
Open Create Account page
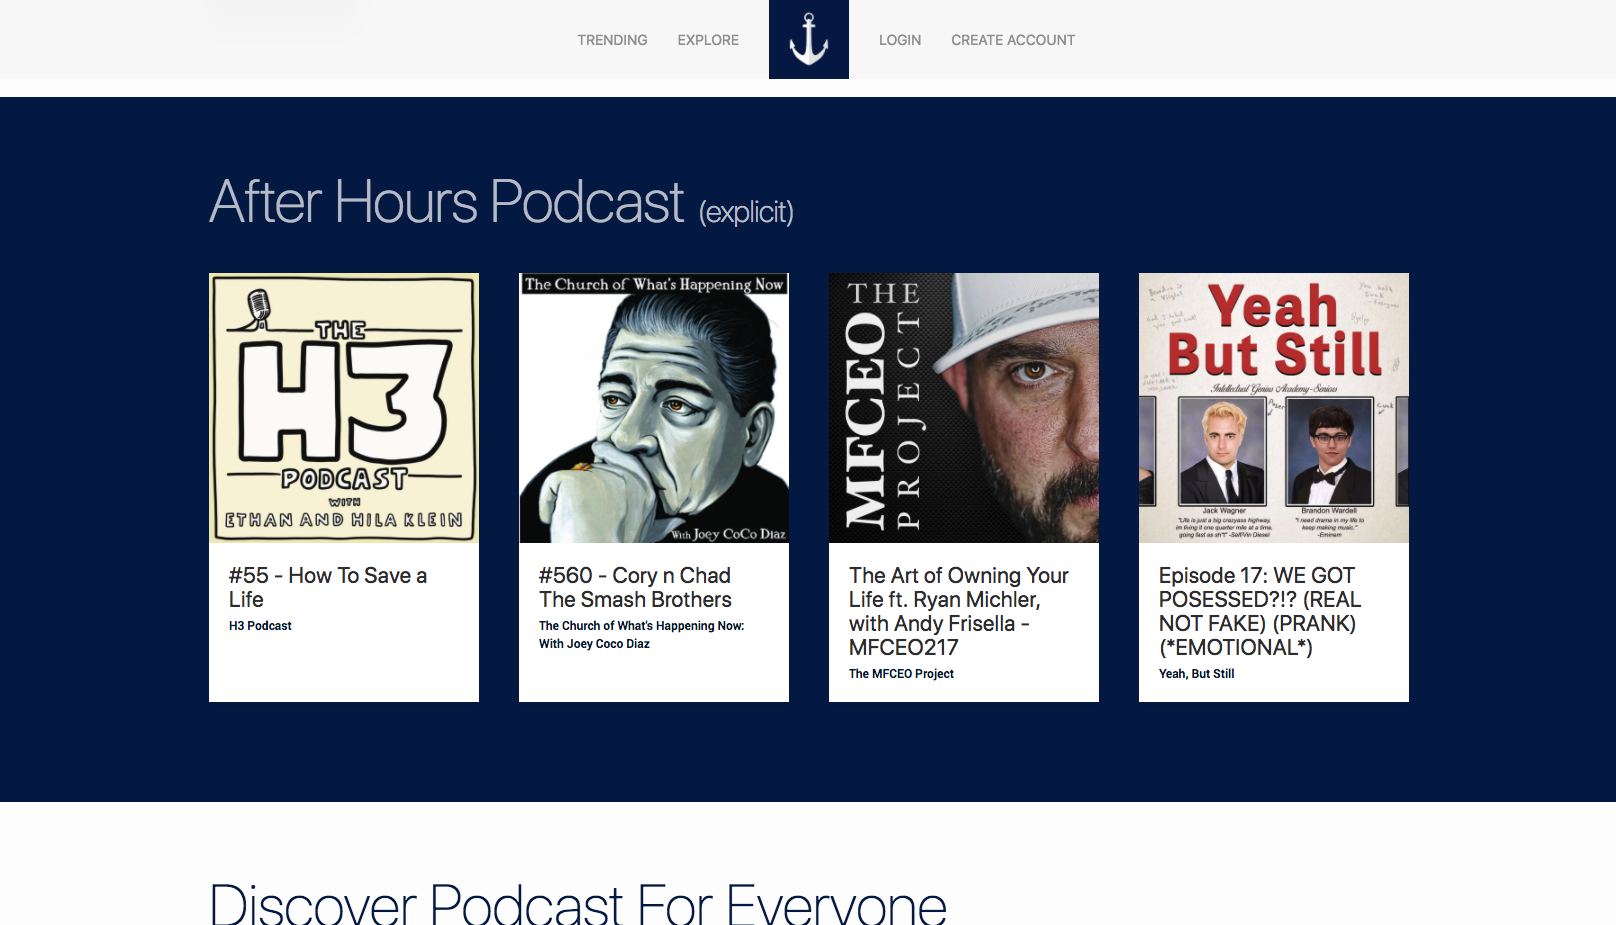point(1013,40)
